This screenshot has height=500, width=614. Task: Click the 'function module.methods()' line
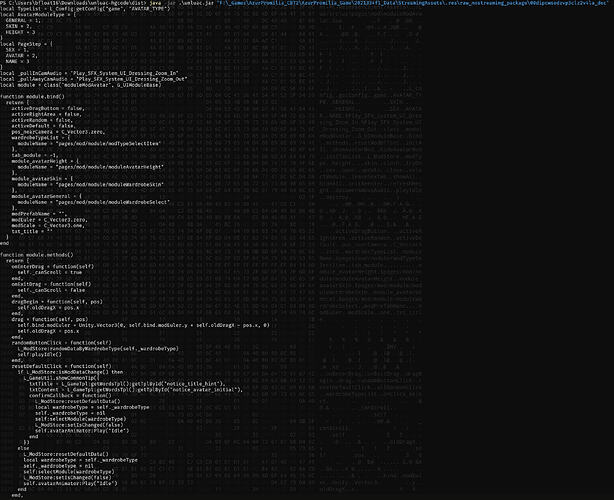click(36, 252)
